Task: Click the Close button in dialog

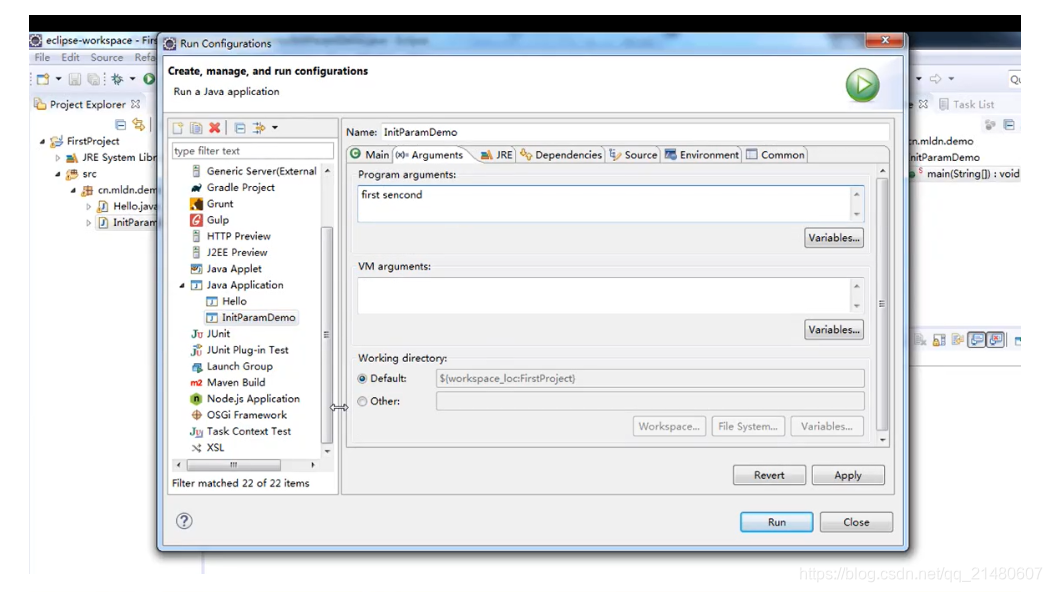Action: pyautogui.click(x=856, y=522)
